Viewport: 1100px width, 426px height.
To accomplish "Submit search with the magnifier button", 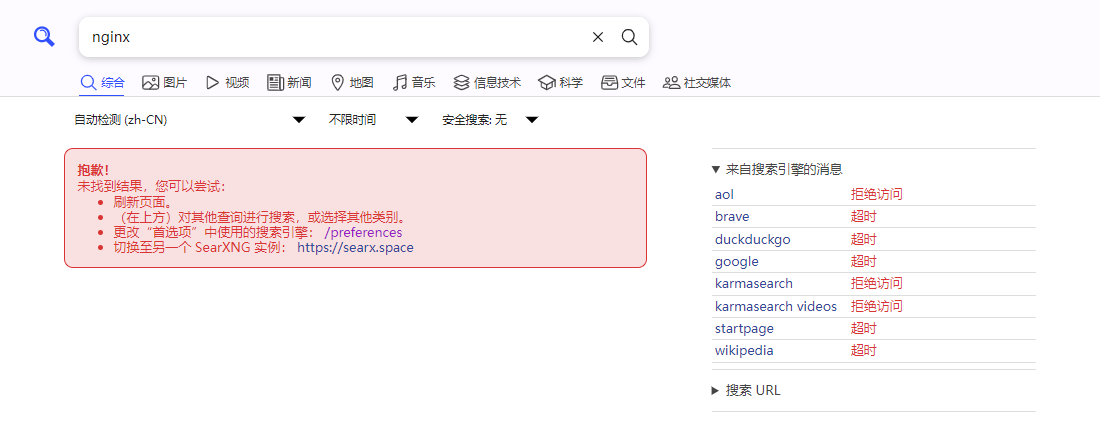I will (629, 37).
